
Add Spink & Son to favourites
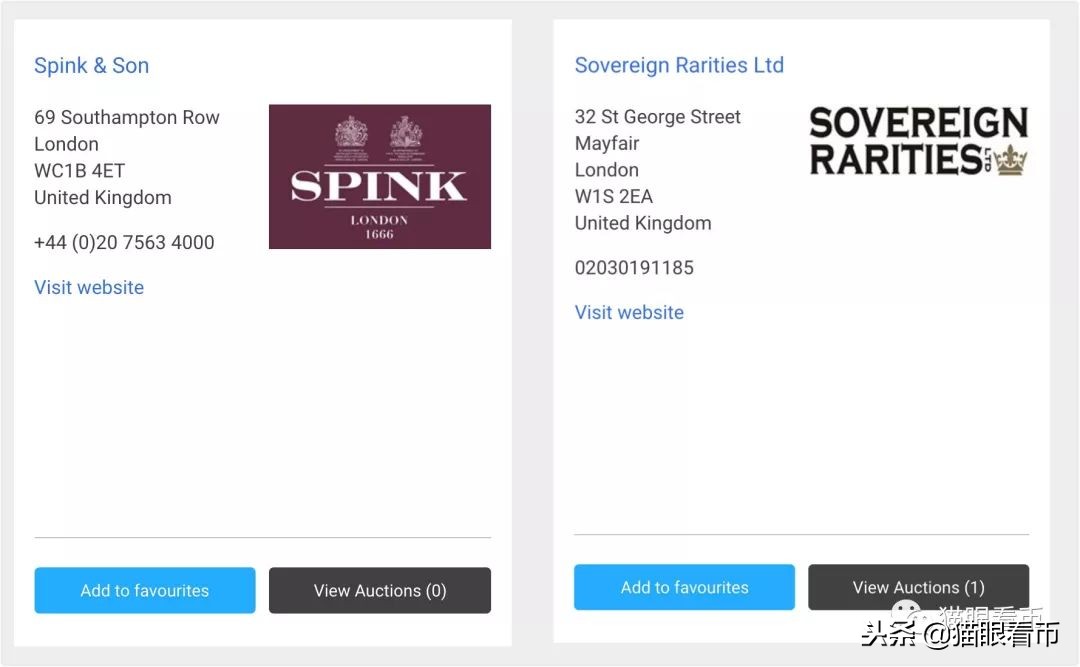(x=145, y=590)
